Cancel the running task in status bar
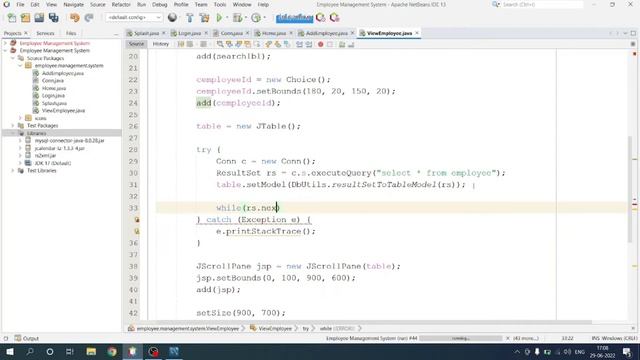 (x=508, y=338)
